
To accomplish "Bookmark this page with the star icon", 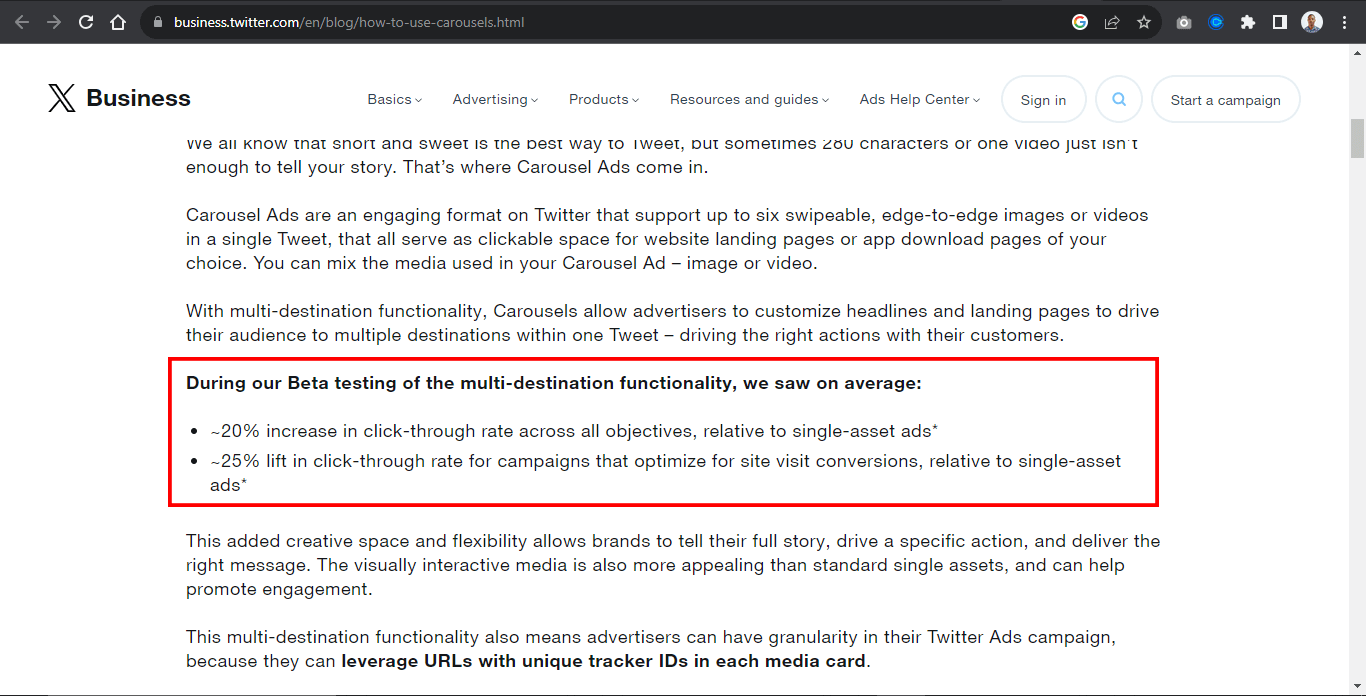I will coord(1144,22).
